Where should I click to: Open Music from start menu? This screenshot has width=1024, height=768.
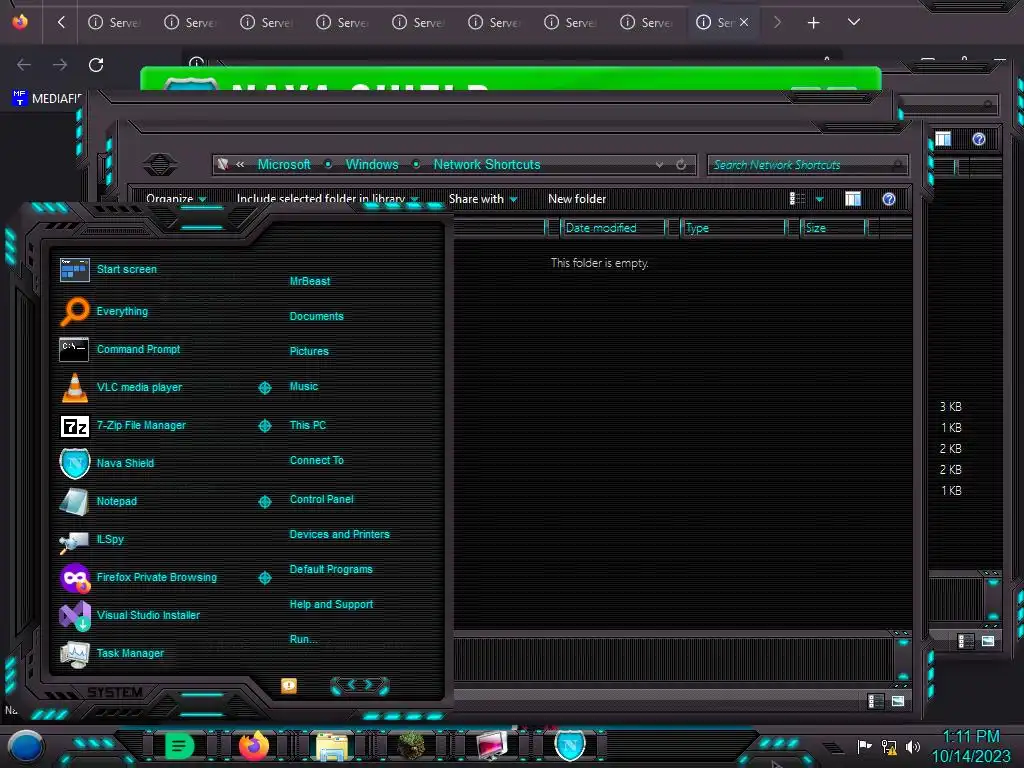304,387
